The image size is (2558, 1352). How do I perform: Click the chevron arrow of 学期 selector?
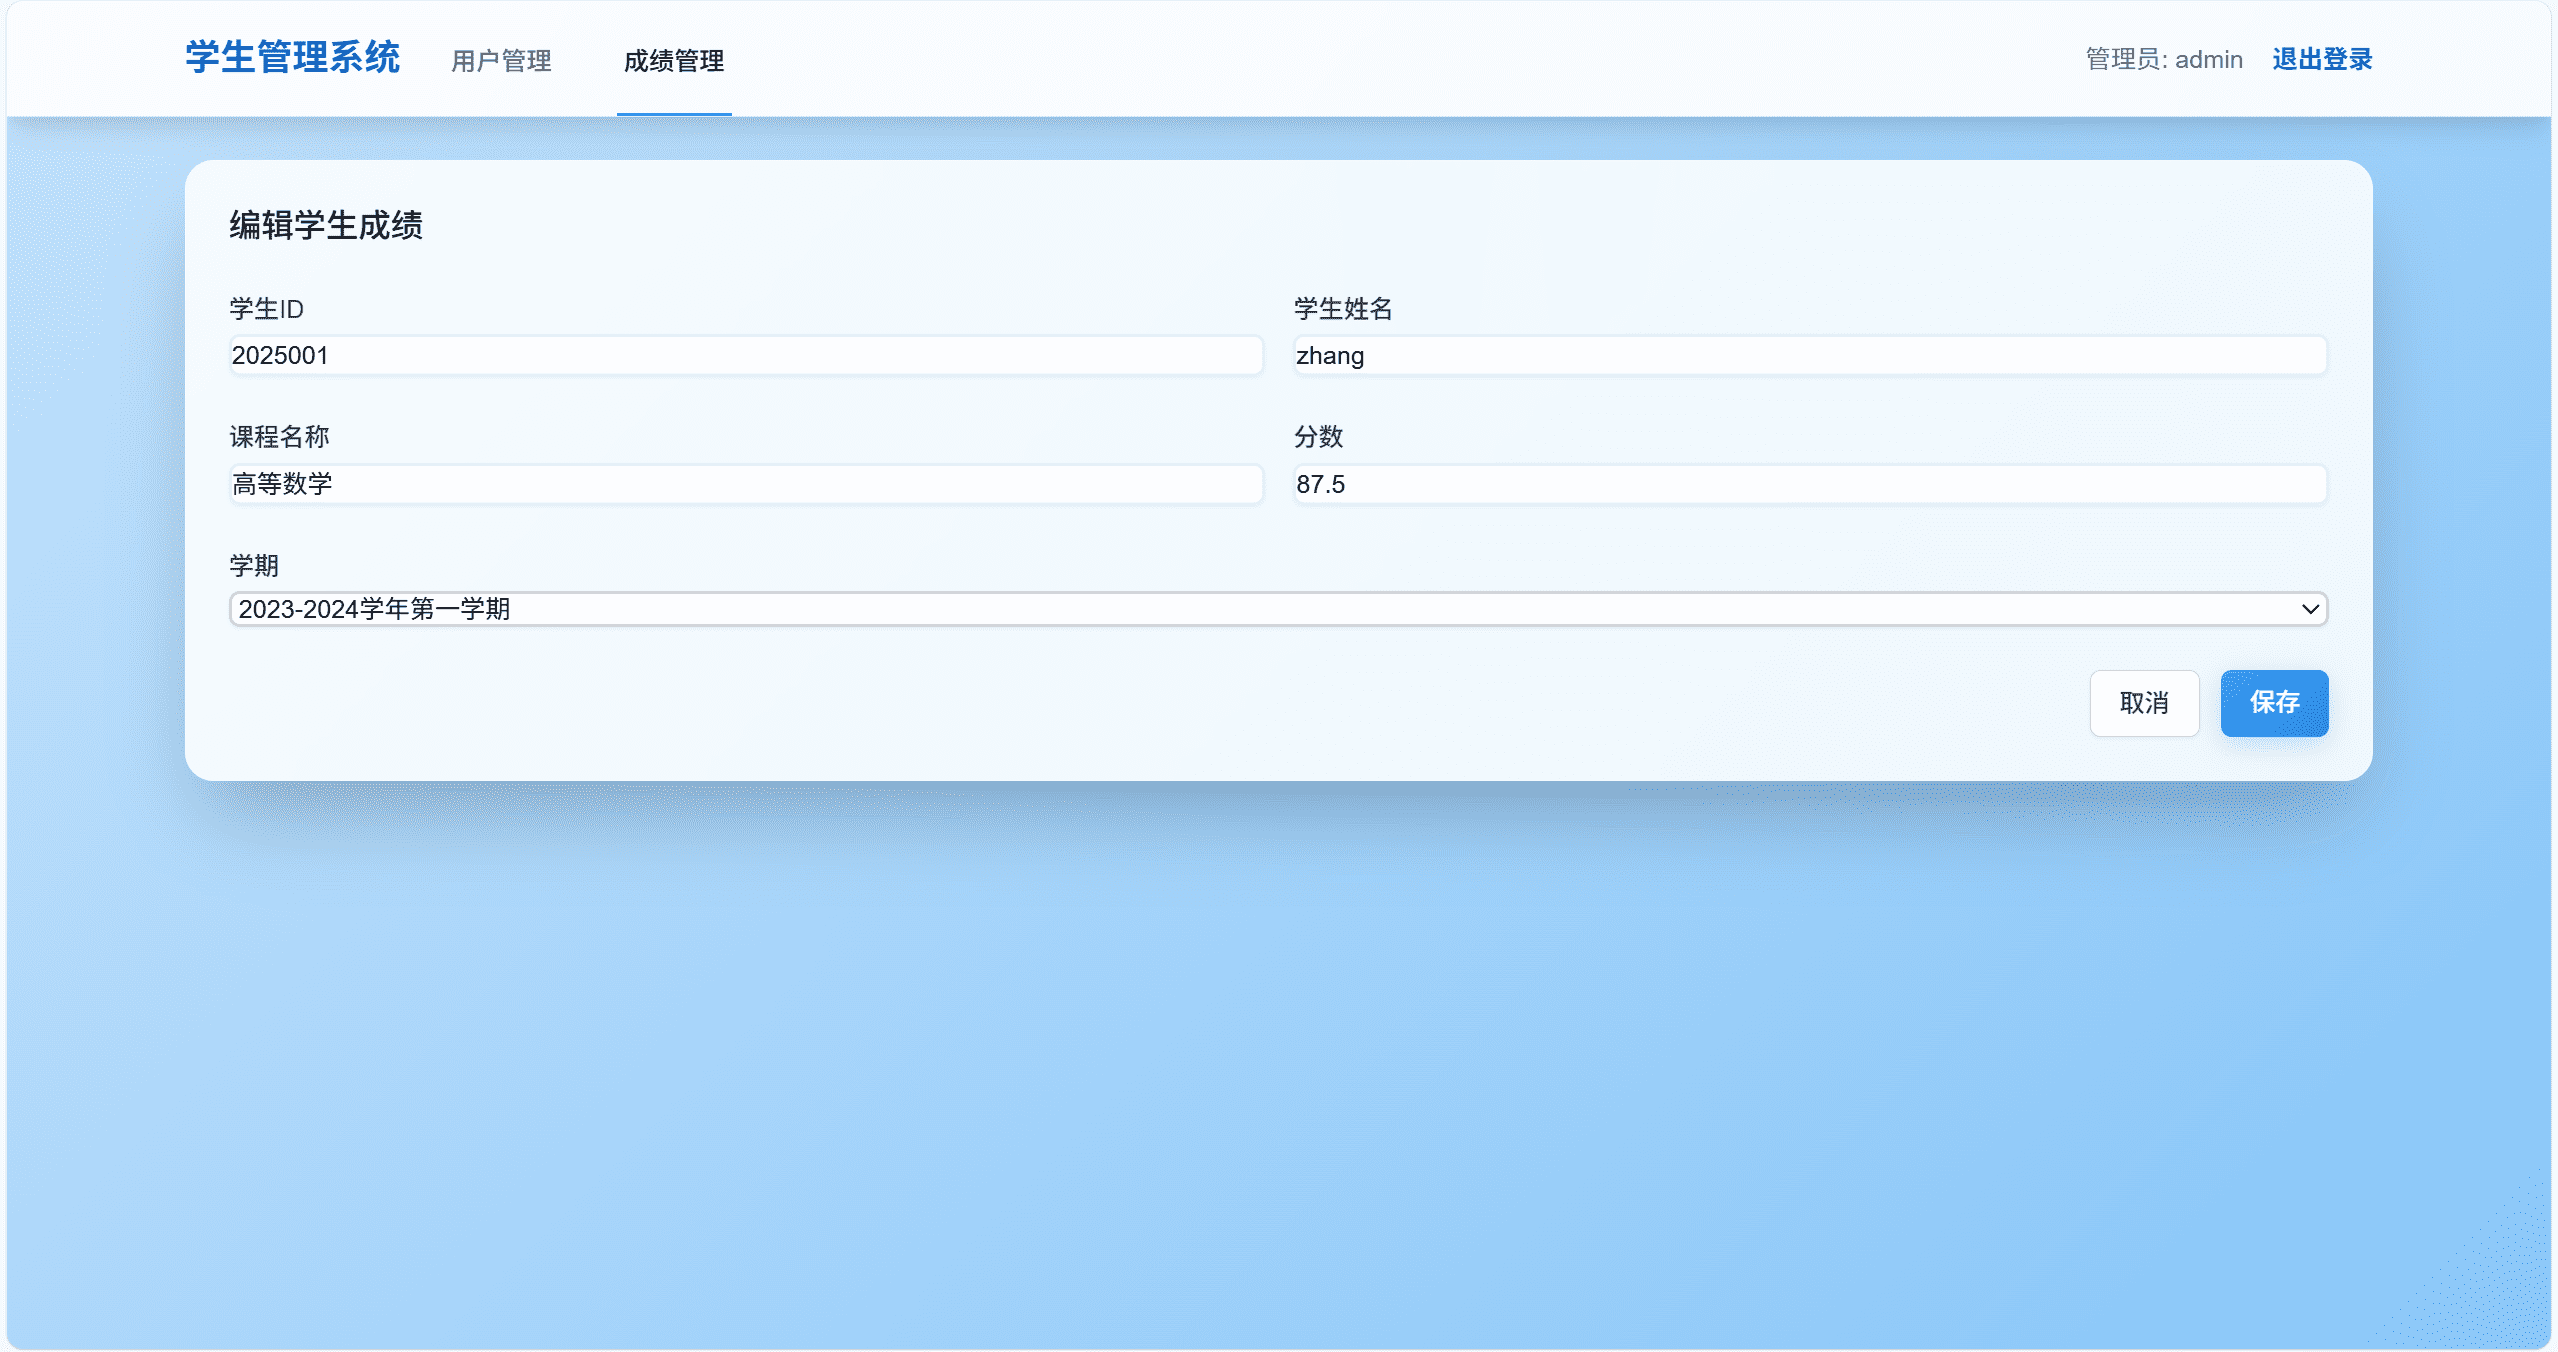pos(2310,609)
